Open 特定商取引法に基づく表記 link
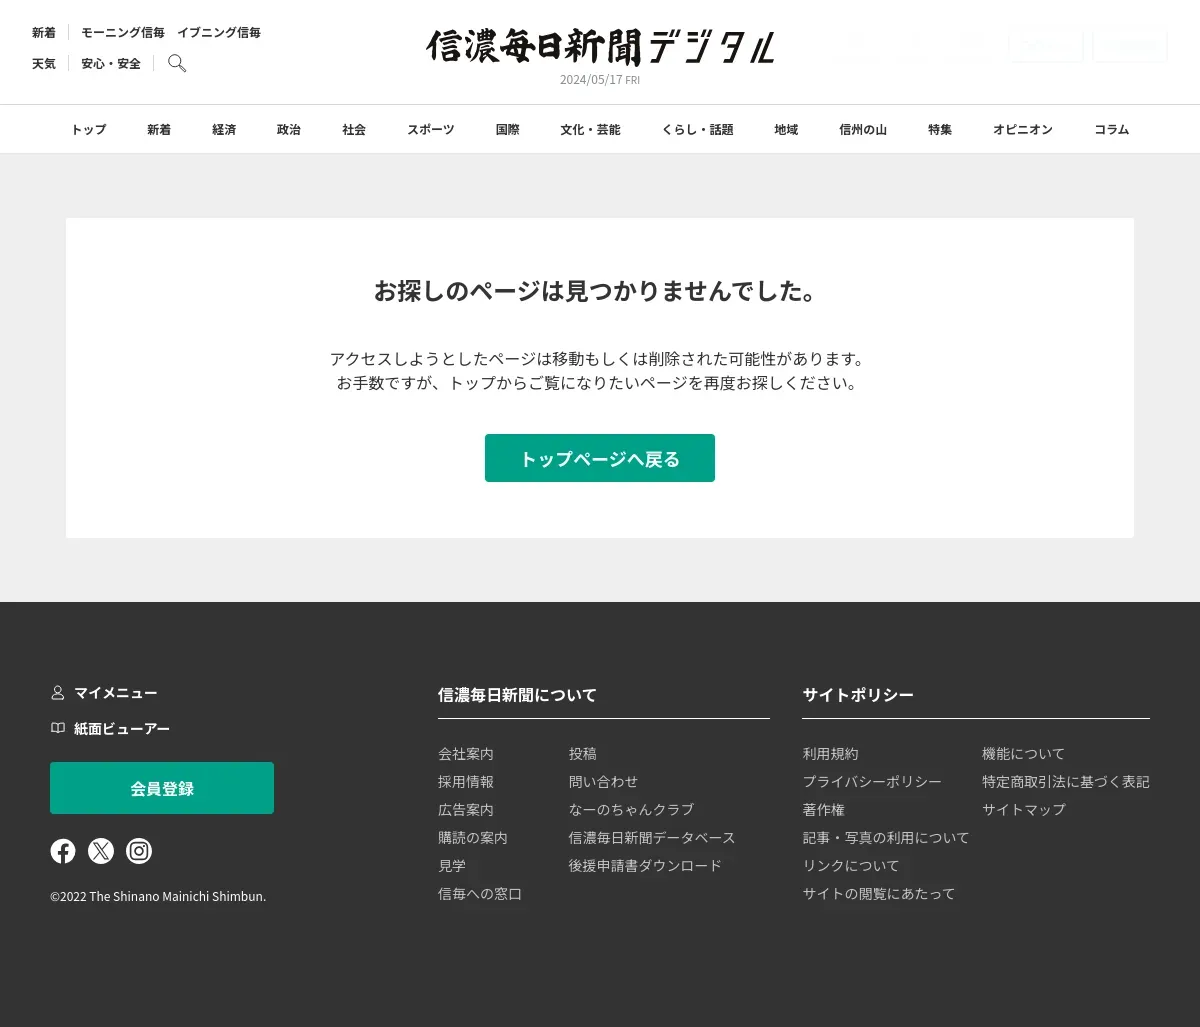 point(1066,782)
